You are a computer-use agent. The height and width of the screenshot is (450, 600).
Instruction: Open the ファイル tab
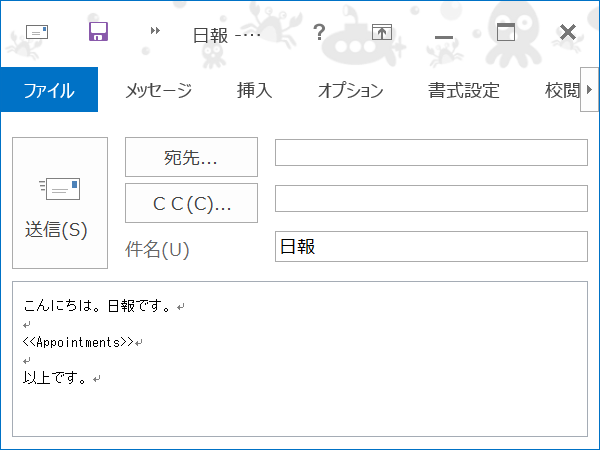(x=49, y=90)
